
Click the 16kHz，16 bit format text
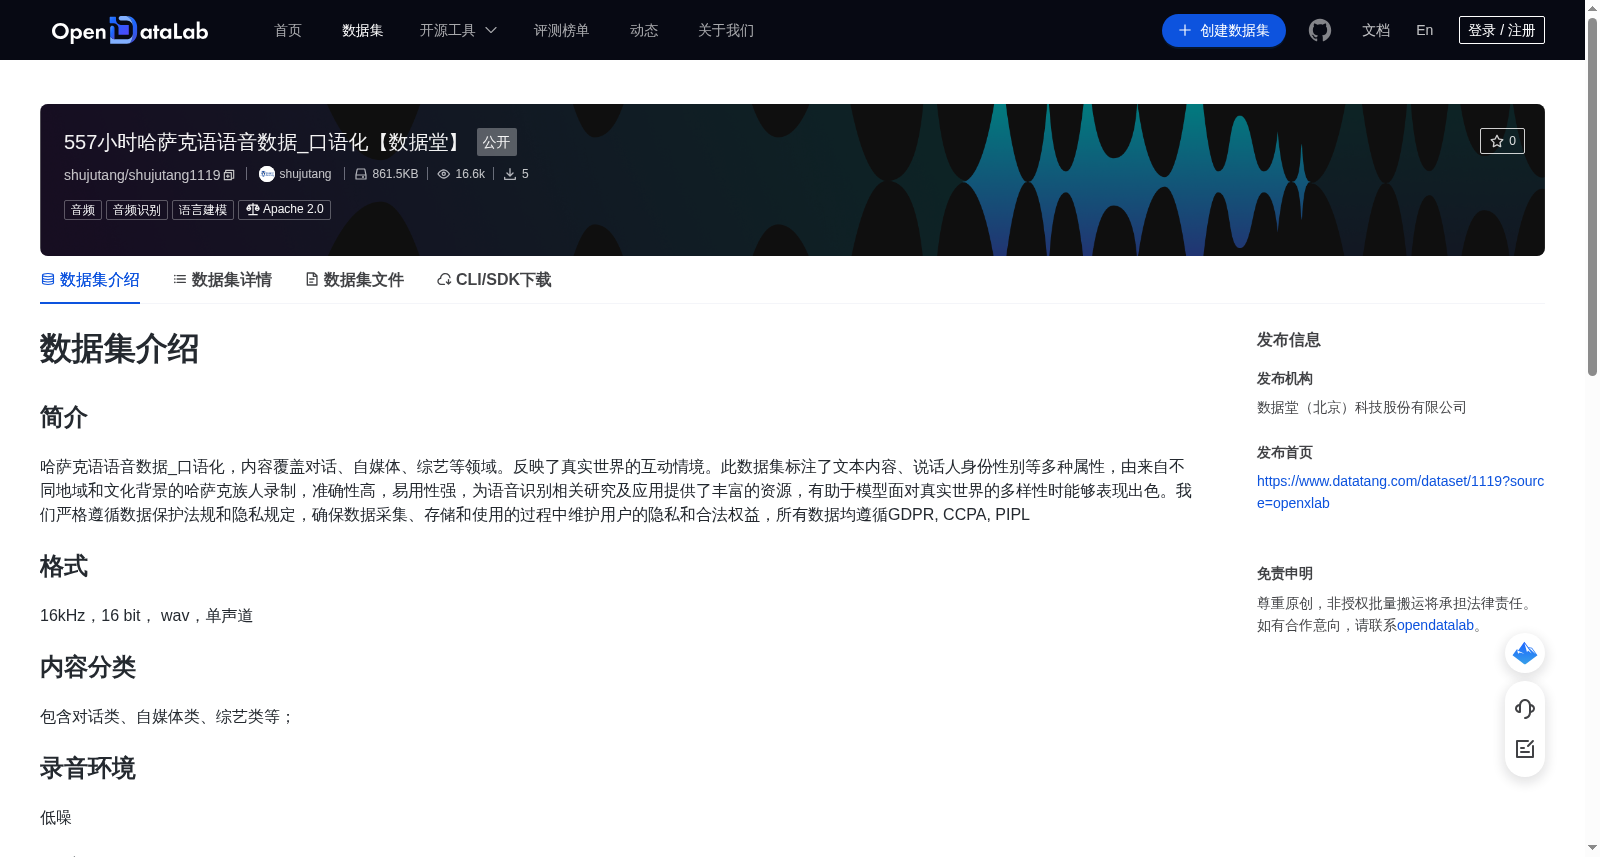point(146,616)
